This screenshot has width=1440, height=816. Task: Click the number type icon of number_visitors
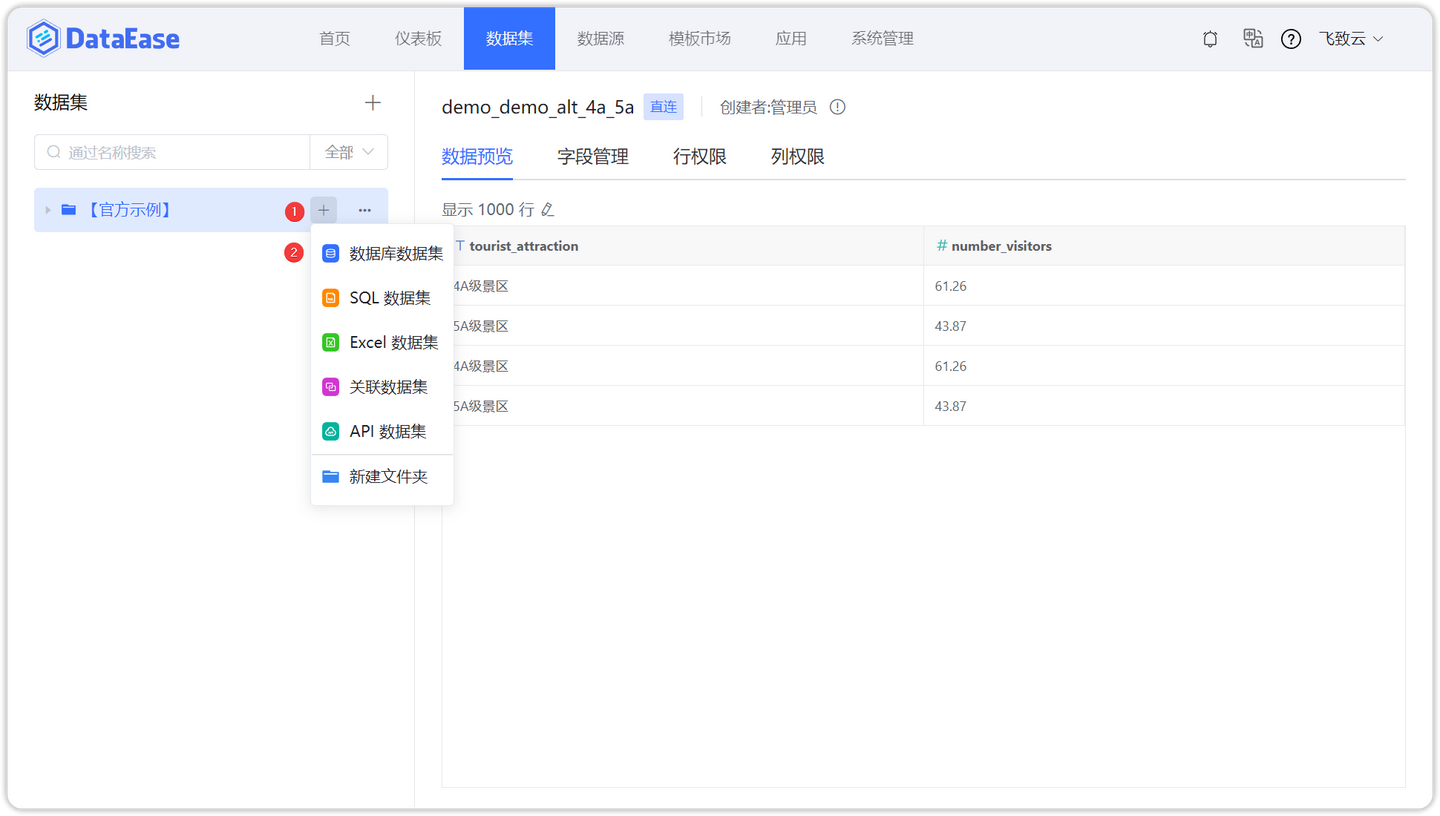[941, 245]
